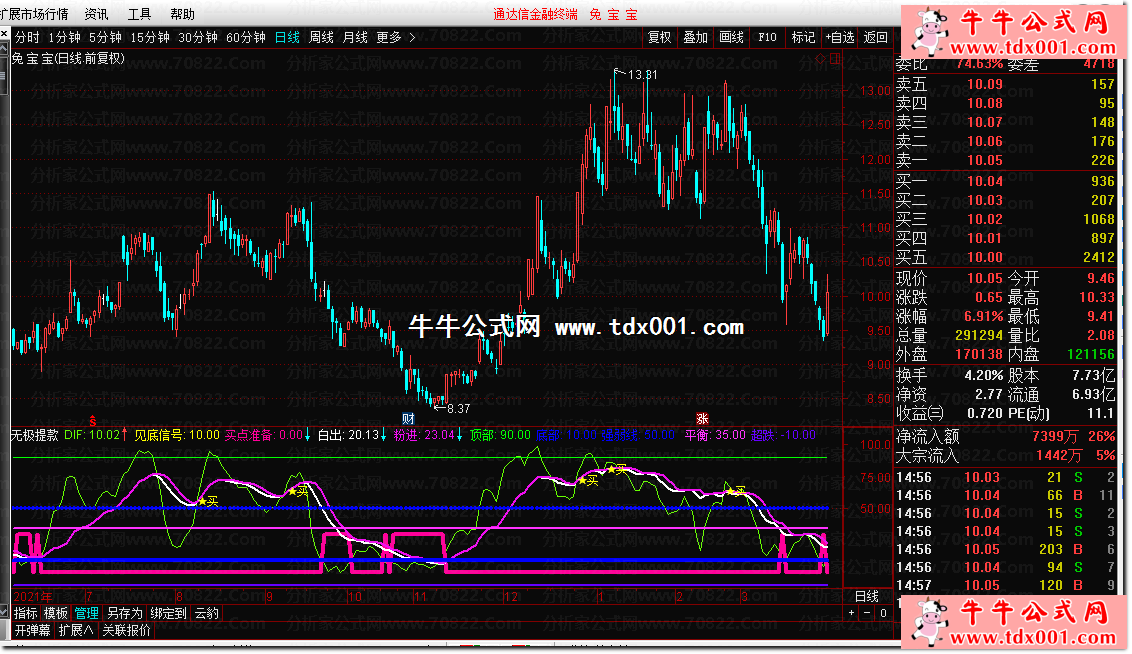Click the blue 财 marker icon
This screenshot has width=1132, height=654.
tap(408, 417)
